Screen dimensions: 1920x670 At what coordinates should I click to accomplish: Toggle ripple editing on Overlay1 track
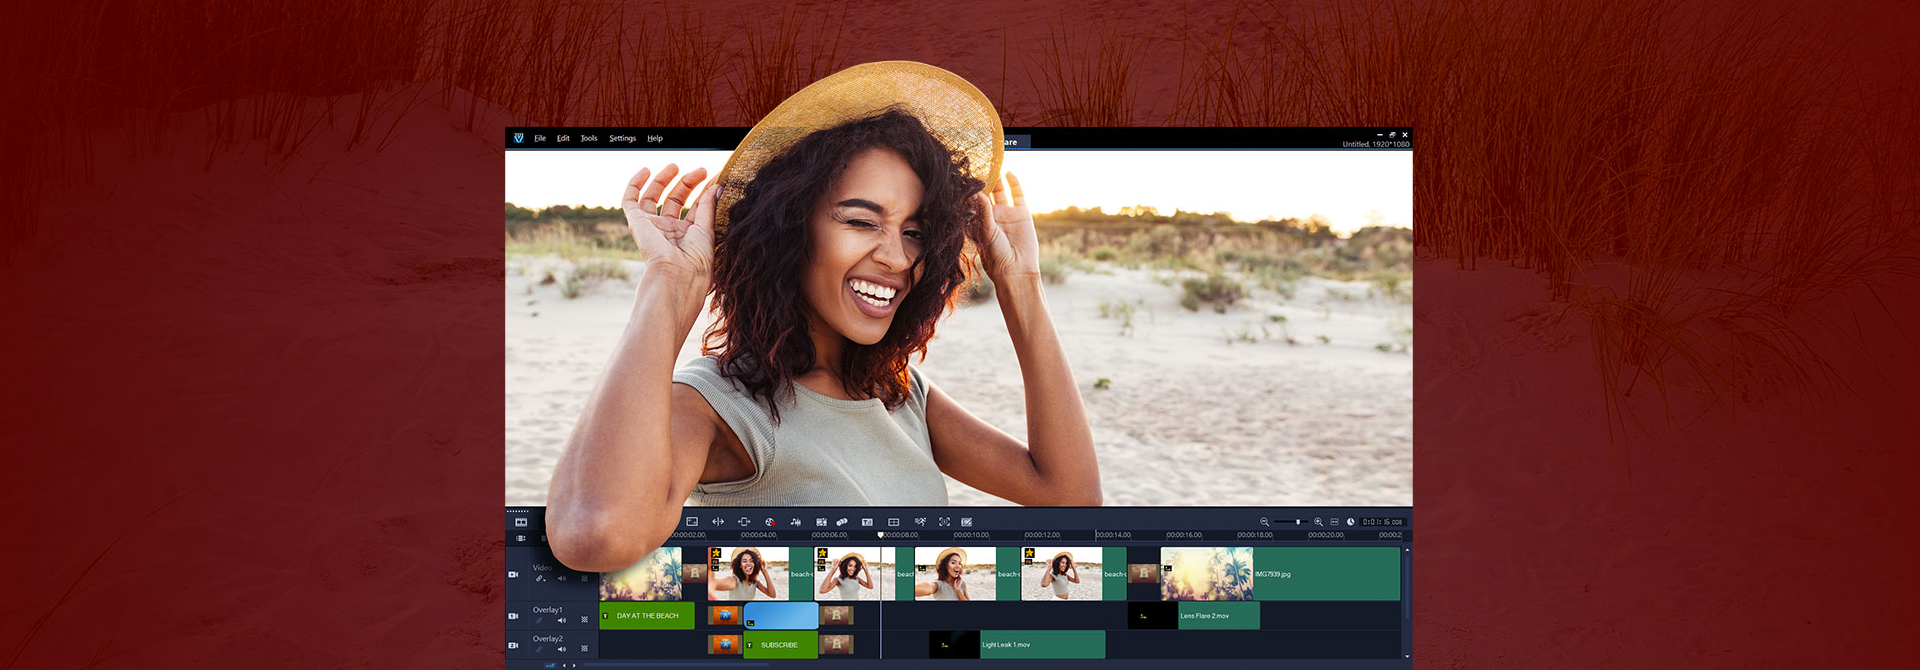click(585, 620)
